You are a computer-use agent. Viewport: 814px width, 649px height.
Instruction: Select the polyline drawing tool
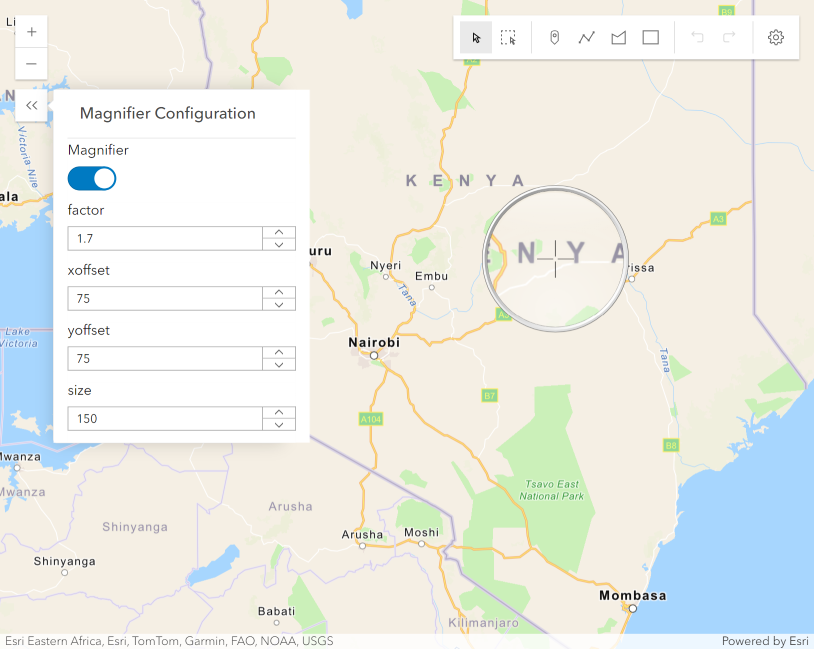(585, 37)
